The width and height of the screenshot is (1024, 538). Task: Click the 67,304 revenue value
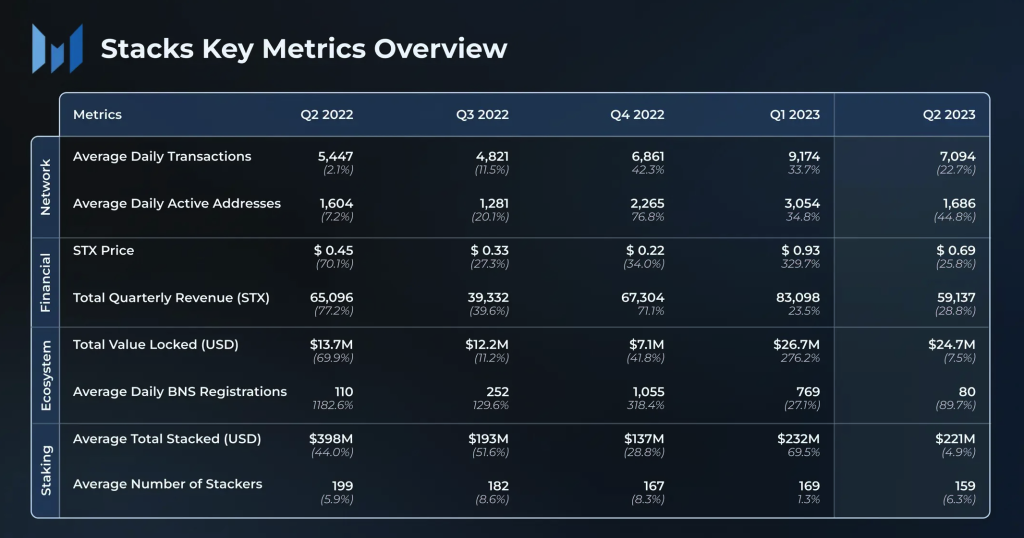point(643,298)
